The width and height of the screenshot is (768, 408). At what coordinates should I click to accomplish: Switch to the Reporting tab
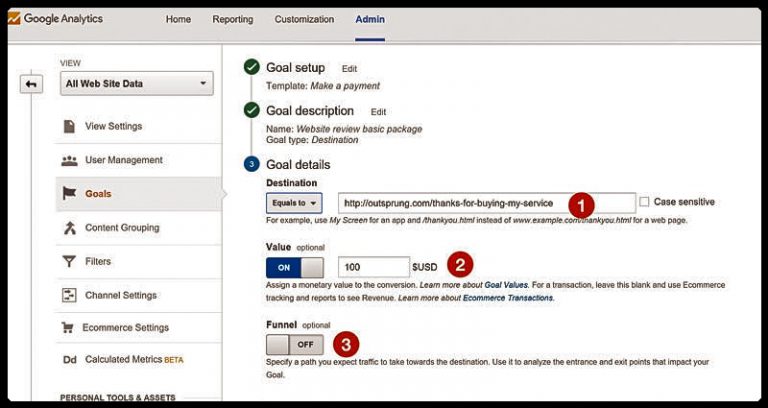point(233,20)
